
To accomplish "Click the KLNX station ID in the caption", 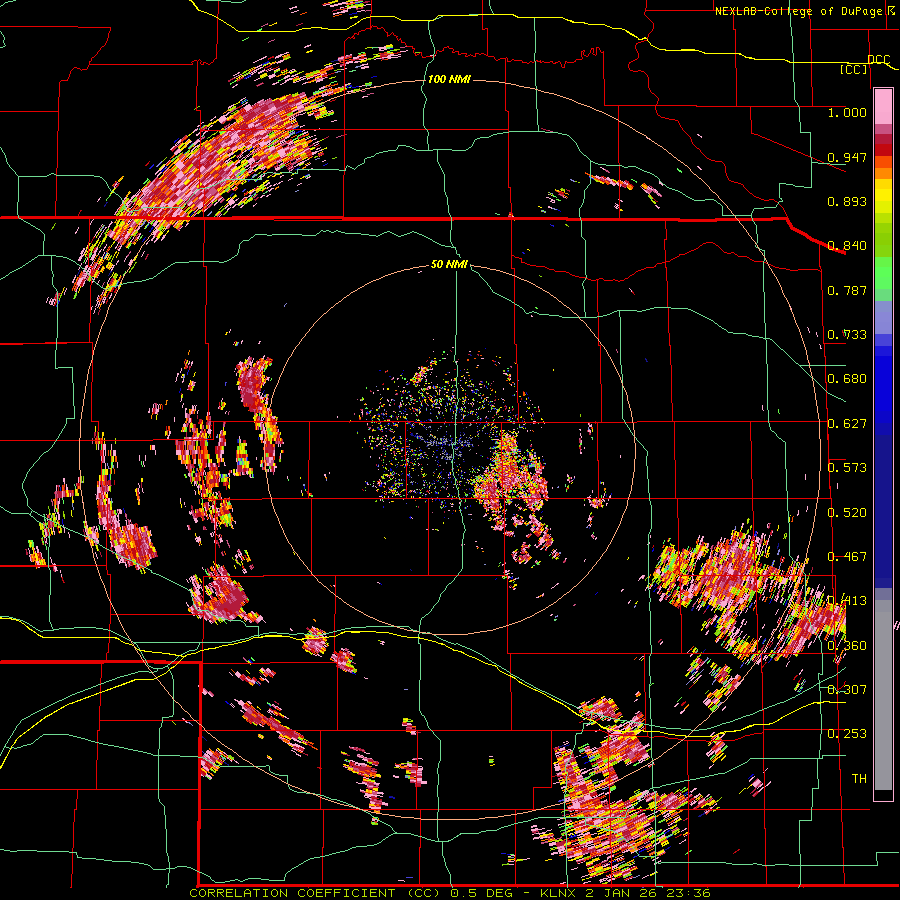I will (x=558, y=893).
